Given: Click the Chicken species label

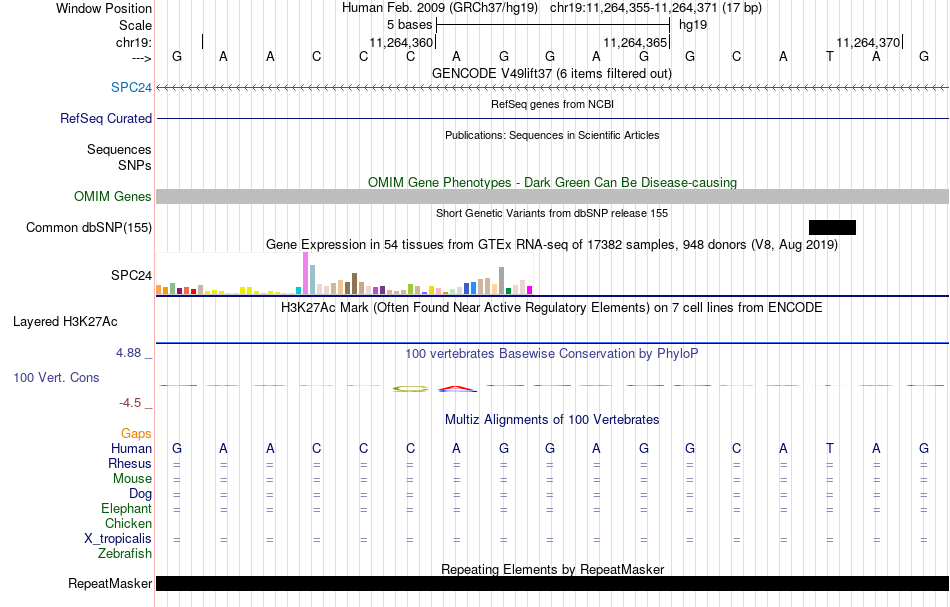Looking at the screenshot, I should click(128, 523).
